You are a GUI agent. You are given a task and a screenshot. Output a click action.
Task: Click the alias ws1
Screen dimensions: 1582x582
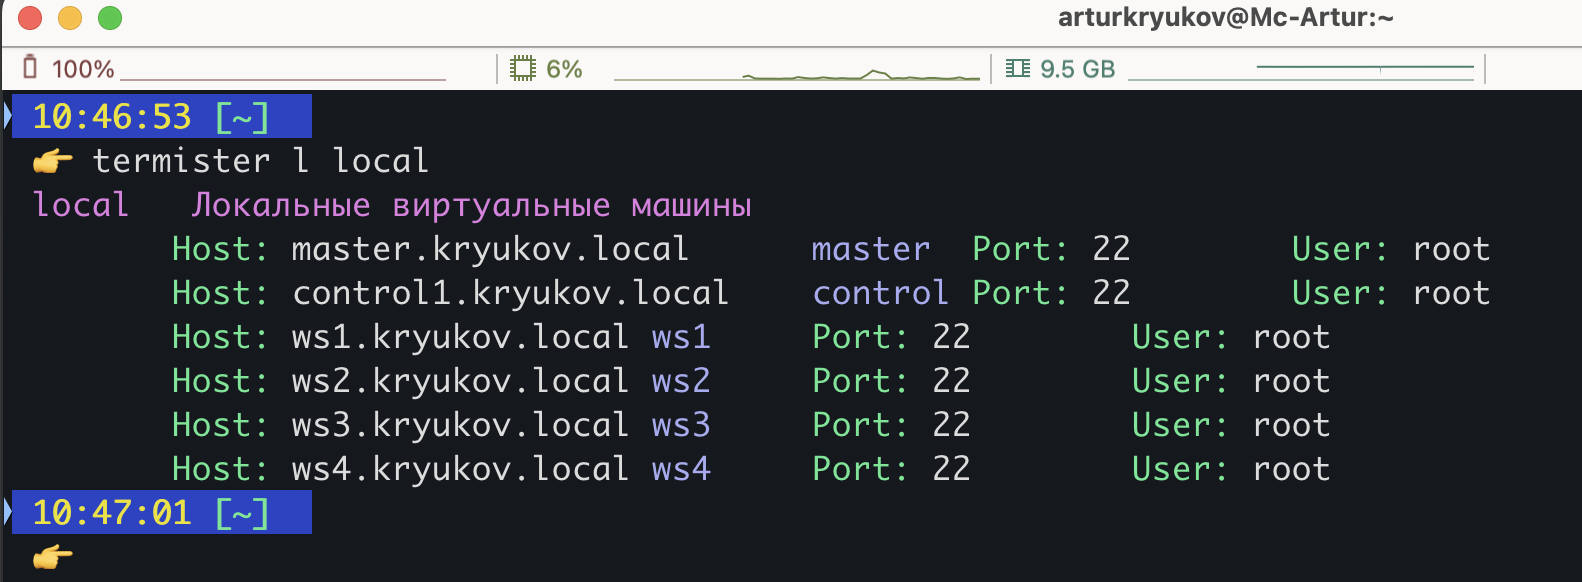[681, 337]
